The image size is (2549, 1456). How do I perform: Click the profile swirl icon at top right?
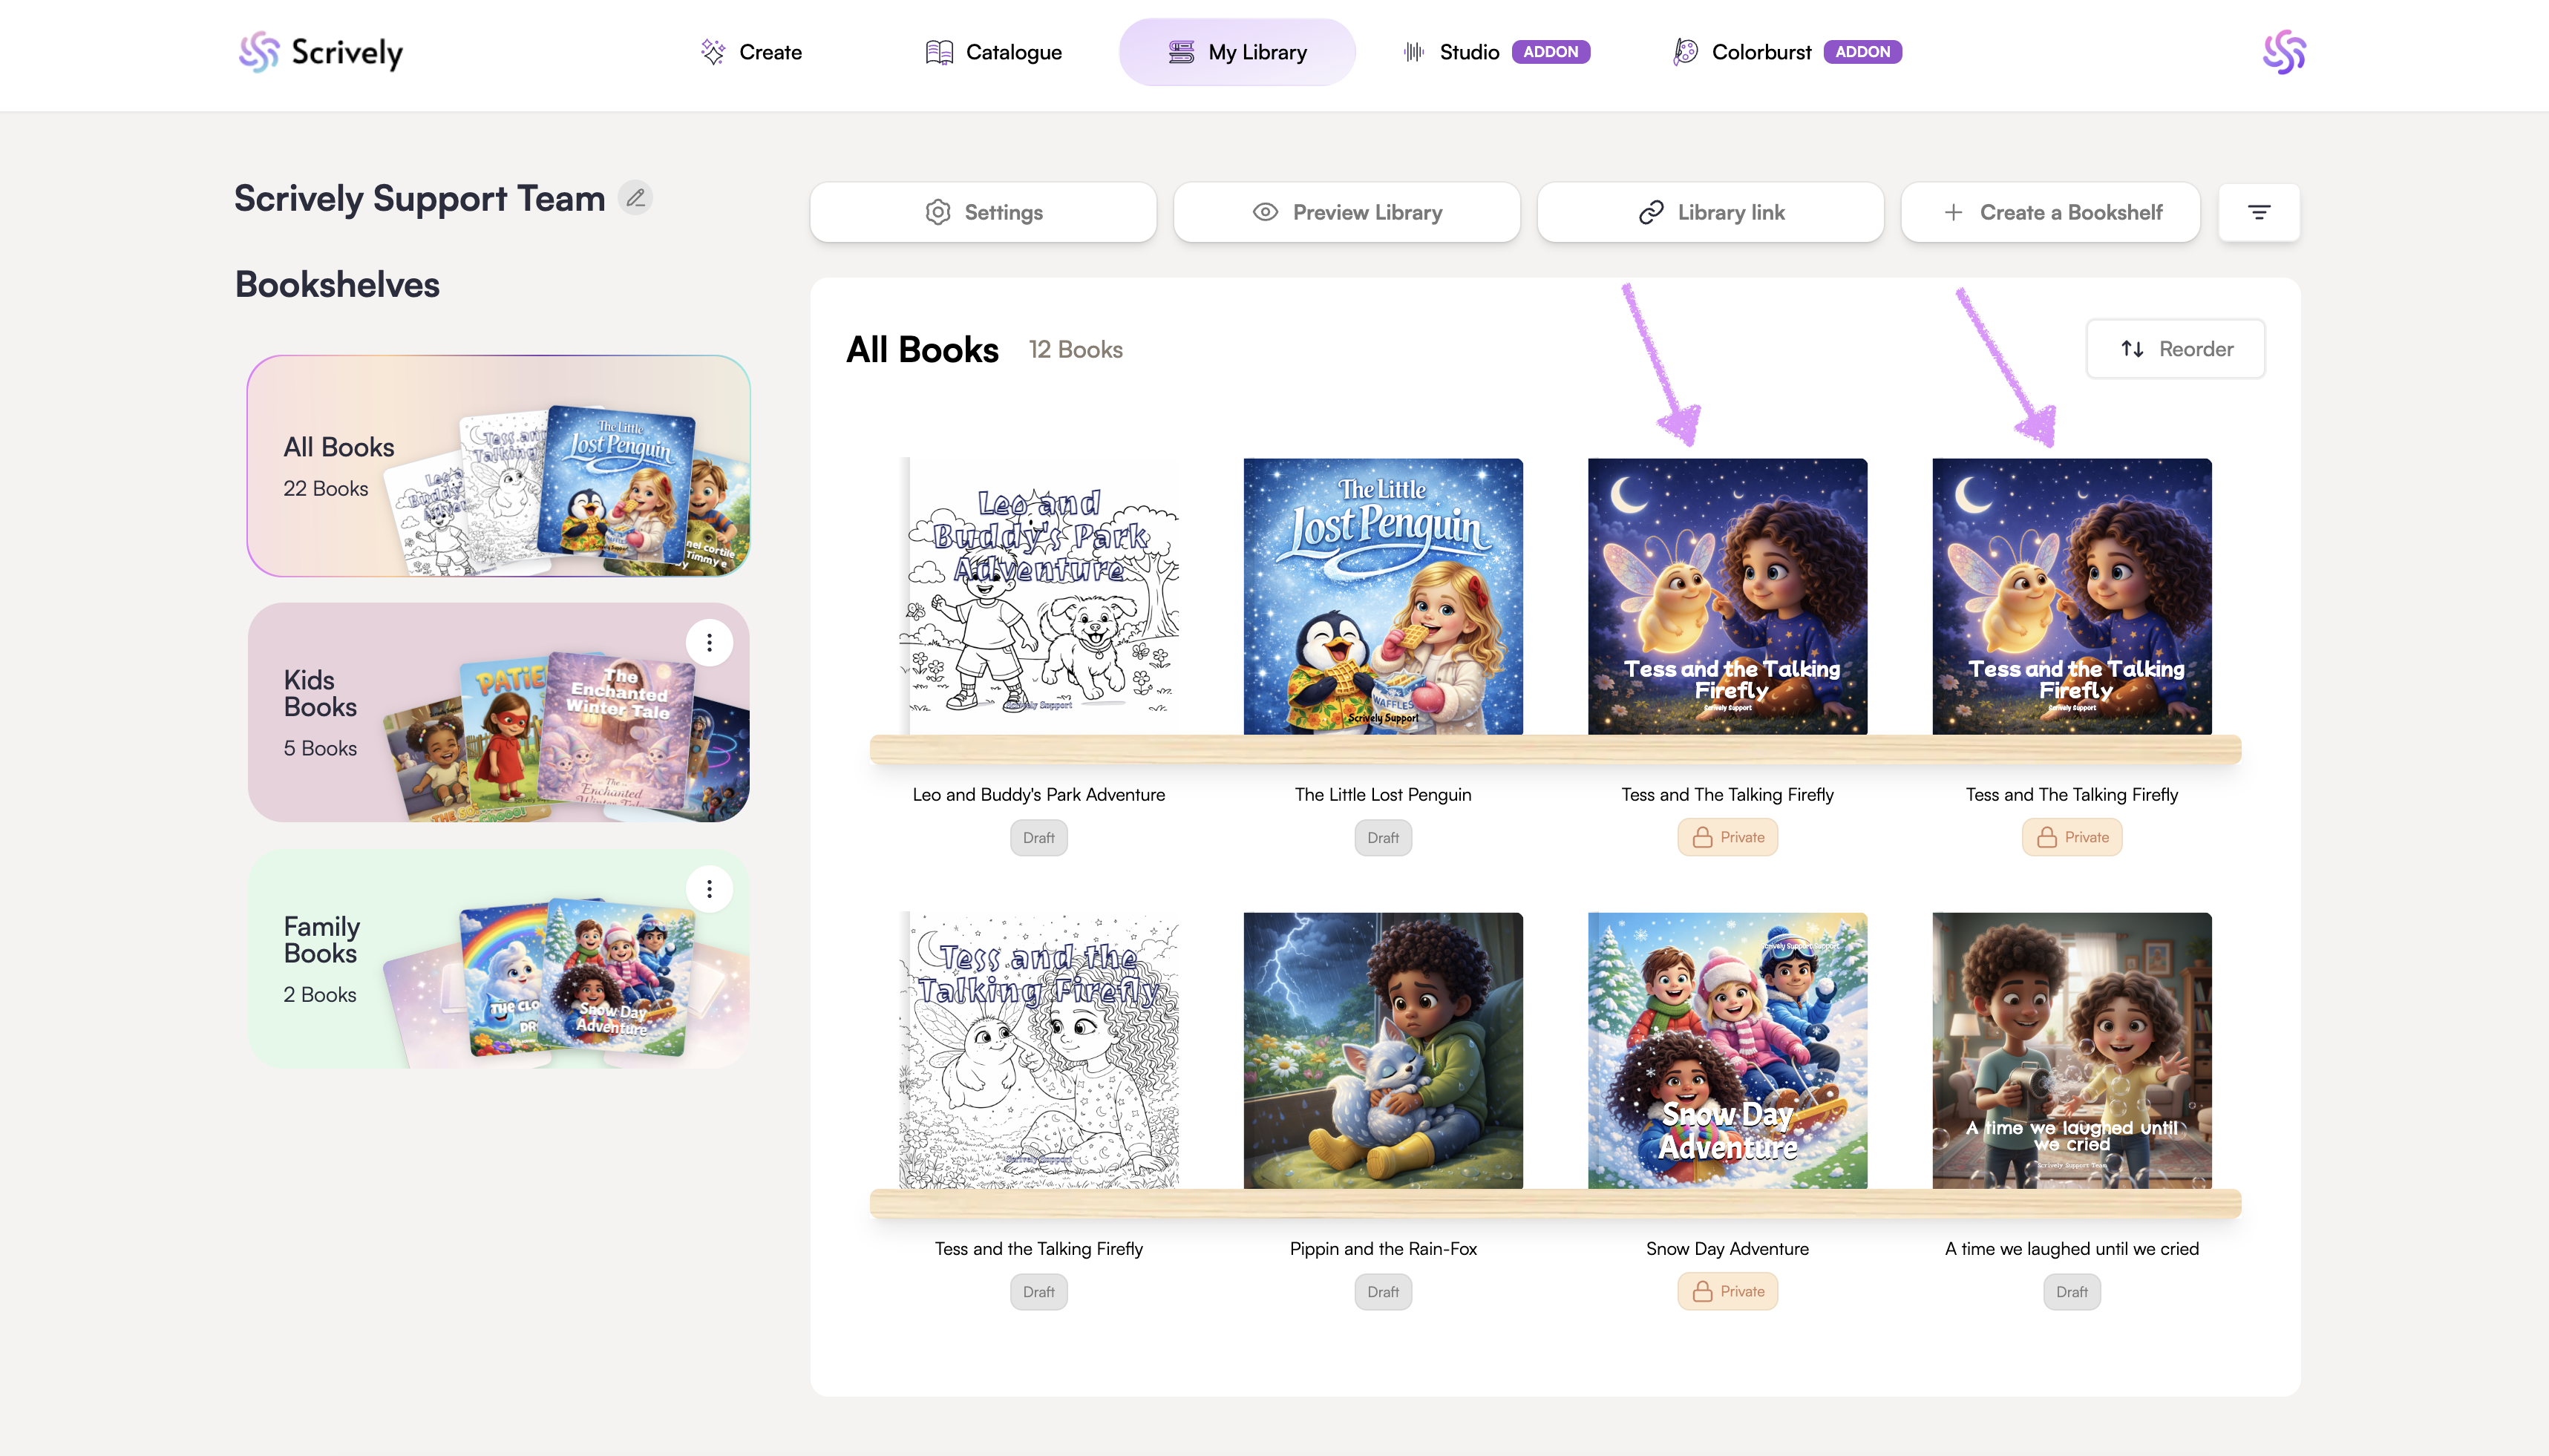[2284, 52]
